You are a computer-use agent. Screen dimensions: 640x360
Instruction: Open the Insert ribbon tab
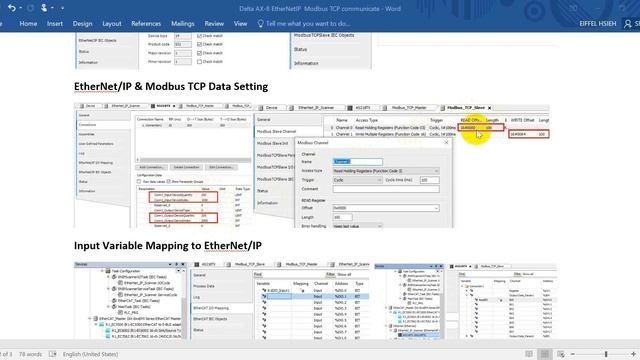click(55, 24)
